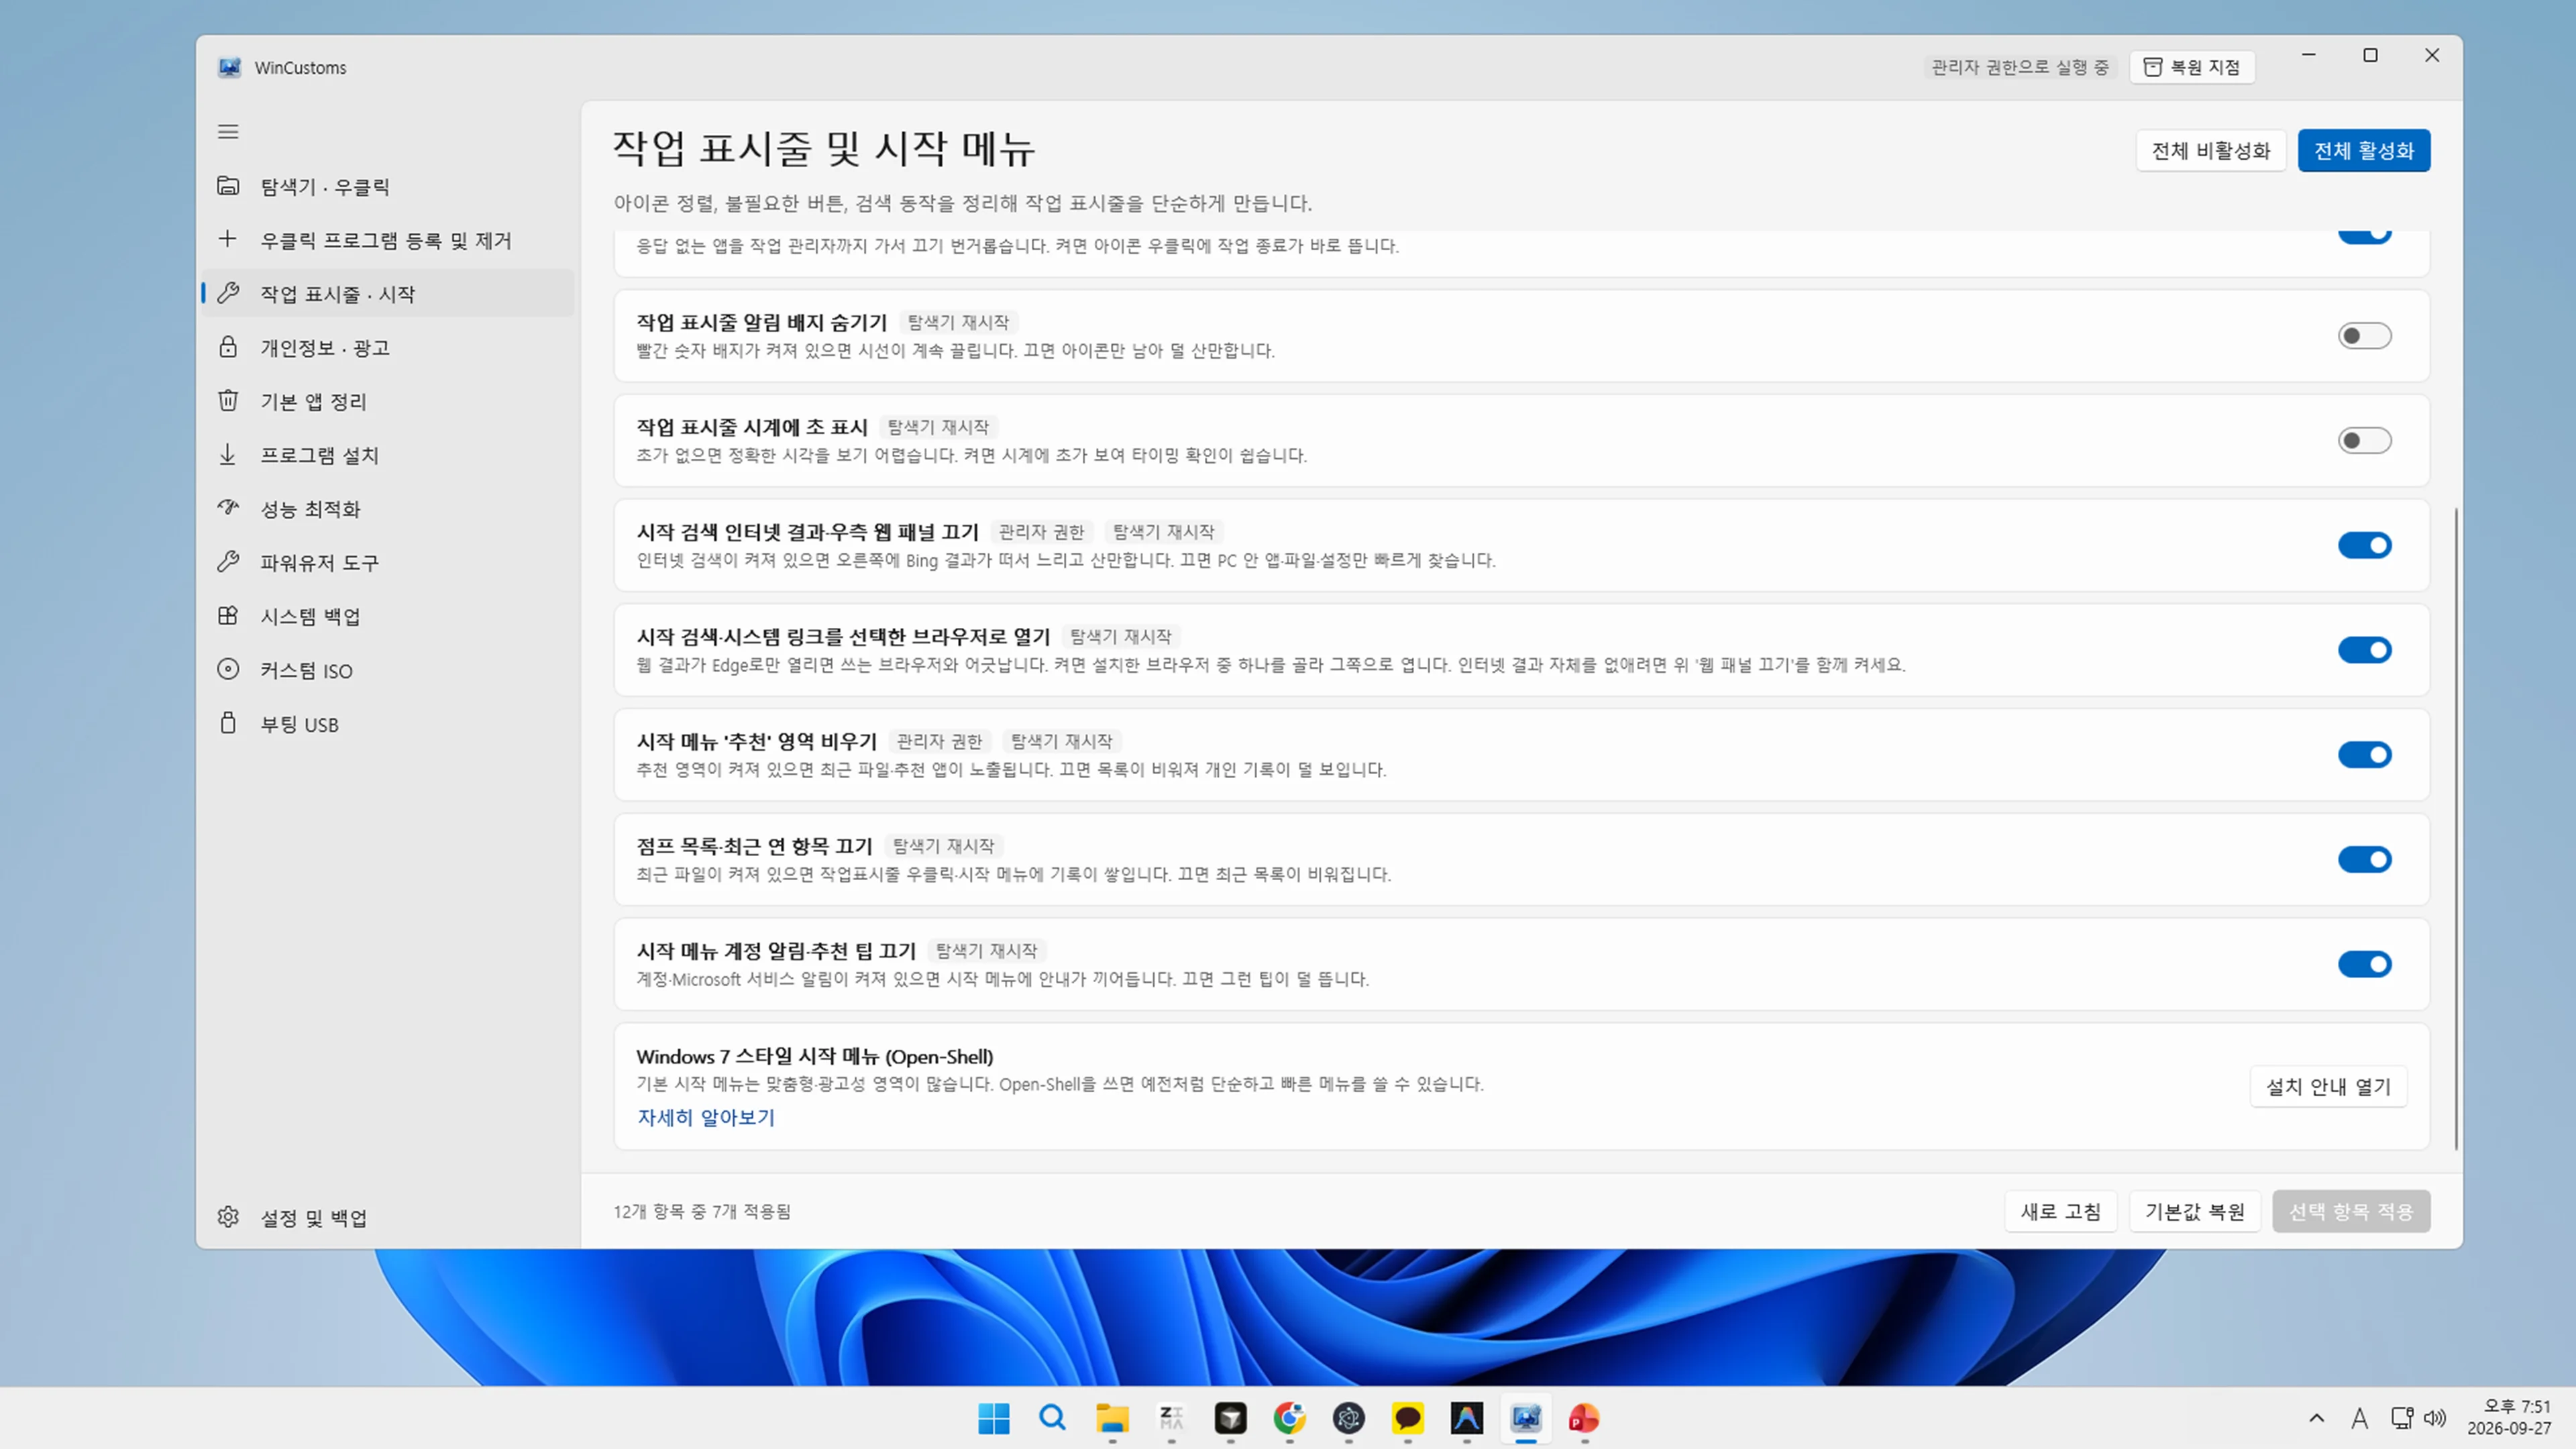2576x1449 pixels.
Task: Click the USB icon beside 부팅 USB
Action: coord(228,723)
